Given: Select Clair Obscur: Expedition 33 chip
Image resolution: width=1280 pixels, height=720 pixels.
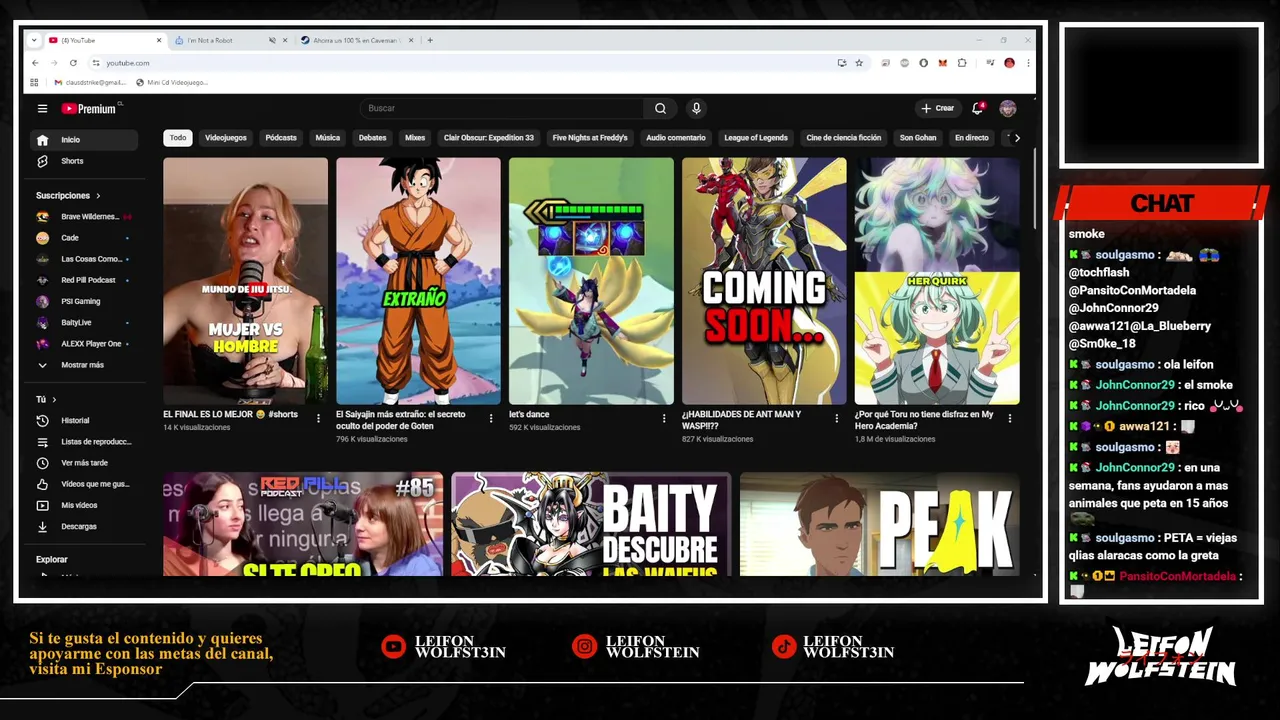Looking at the screenshot, I should coord(489,138).
